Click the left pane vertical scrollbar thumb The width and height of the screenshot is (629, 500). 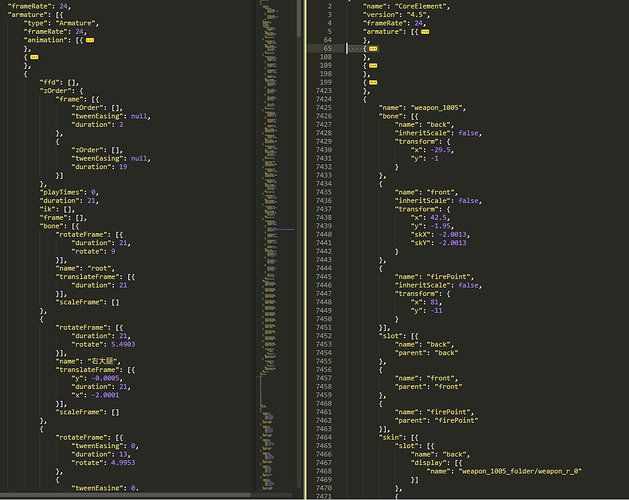point(299,18)
